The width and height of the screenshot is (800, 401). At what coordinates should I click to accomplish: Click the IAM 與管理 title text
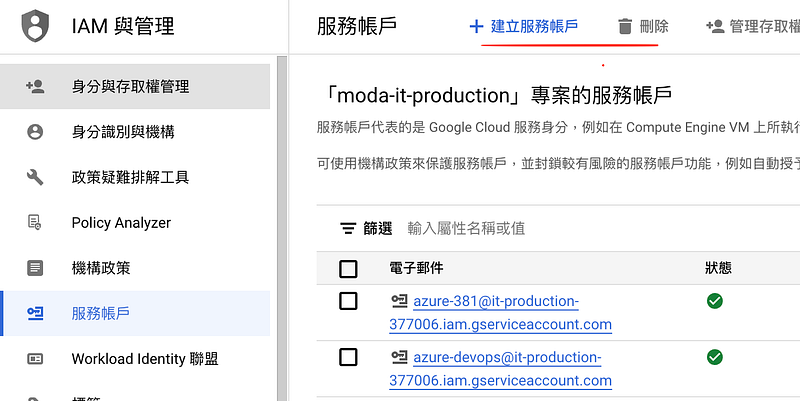tap(123, 27)
